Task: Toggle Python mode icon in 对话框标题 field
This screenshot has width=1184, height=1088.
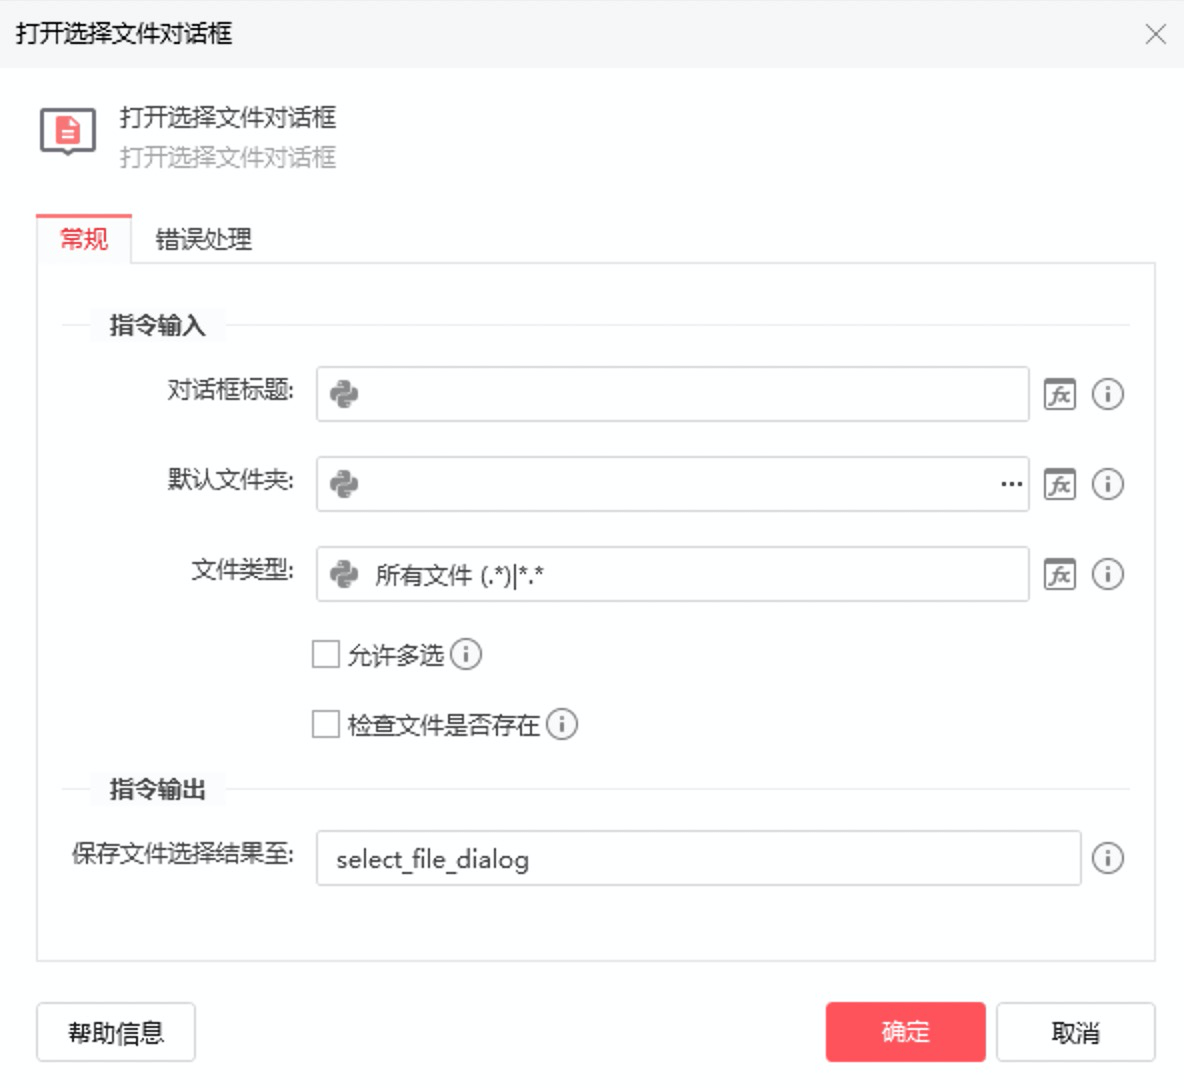Action: tap(344, 394)
